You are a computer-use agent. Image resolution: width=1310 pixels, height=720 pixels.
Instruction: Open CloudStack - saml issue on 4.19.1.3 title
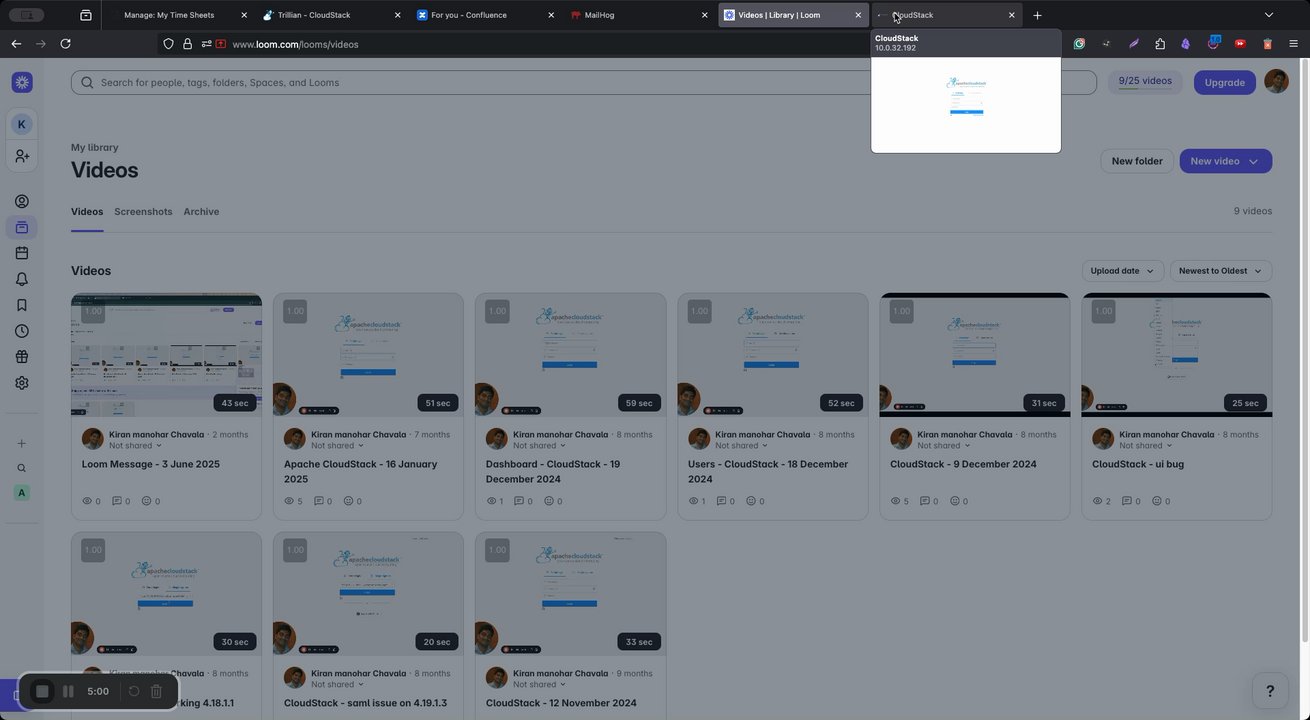point(365,703)
